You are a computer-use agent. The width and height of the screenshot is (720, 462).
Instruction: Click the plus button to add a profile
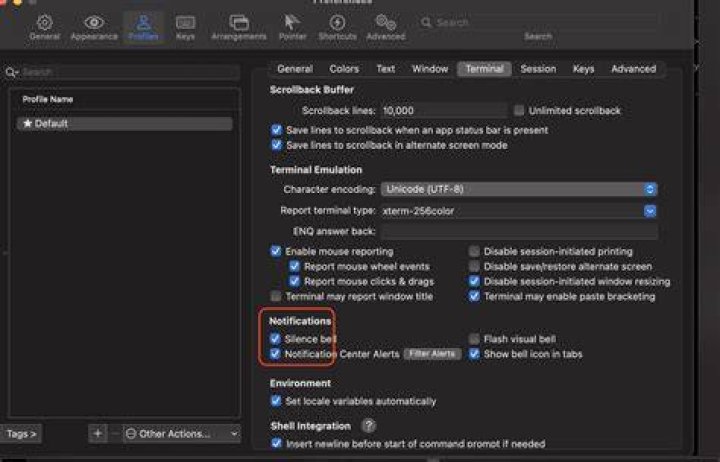click(x=97, y=434)
